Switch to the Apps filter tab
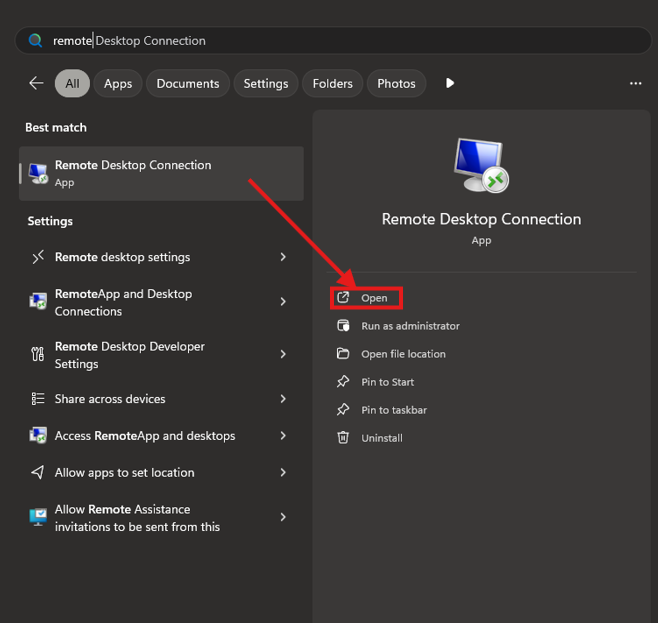Image resolution: width=658 pixels, height=623 pixels. tap(118, 83)
